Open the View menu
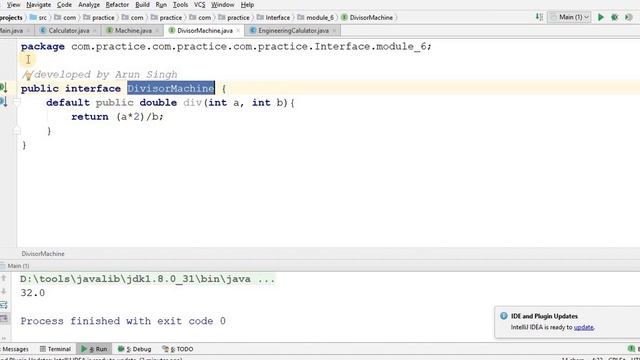Viewport: 640px width, 360px height. click(x=13, y=5)
